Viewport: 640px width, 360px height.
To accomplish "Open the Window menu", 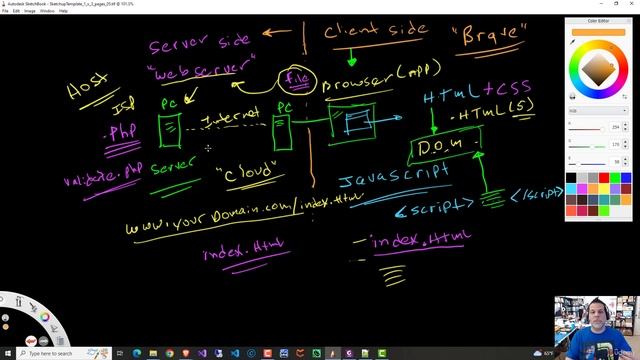I will (47, 11).
